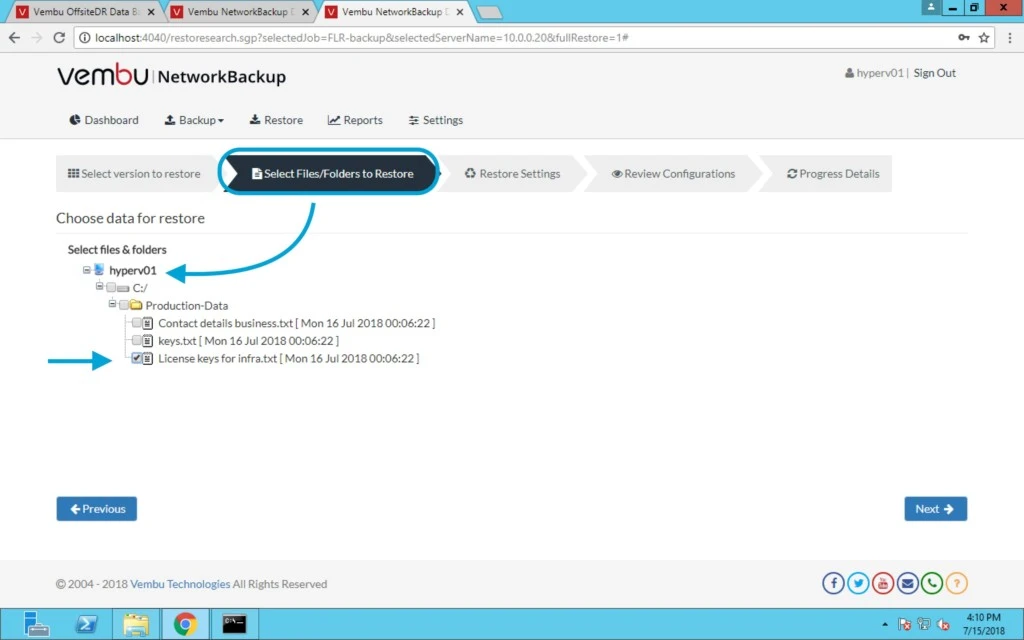Image resolution: width=1024 pixels, height=640 pixels.
Task: Click the email contact icon in footer
Action: pos(907,583)
